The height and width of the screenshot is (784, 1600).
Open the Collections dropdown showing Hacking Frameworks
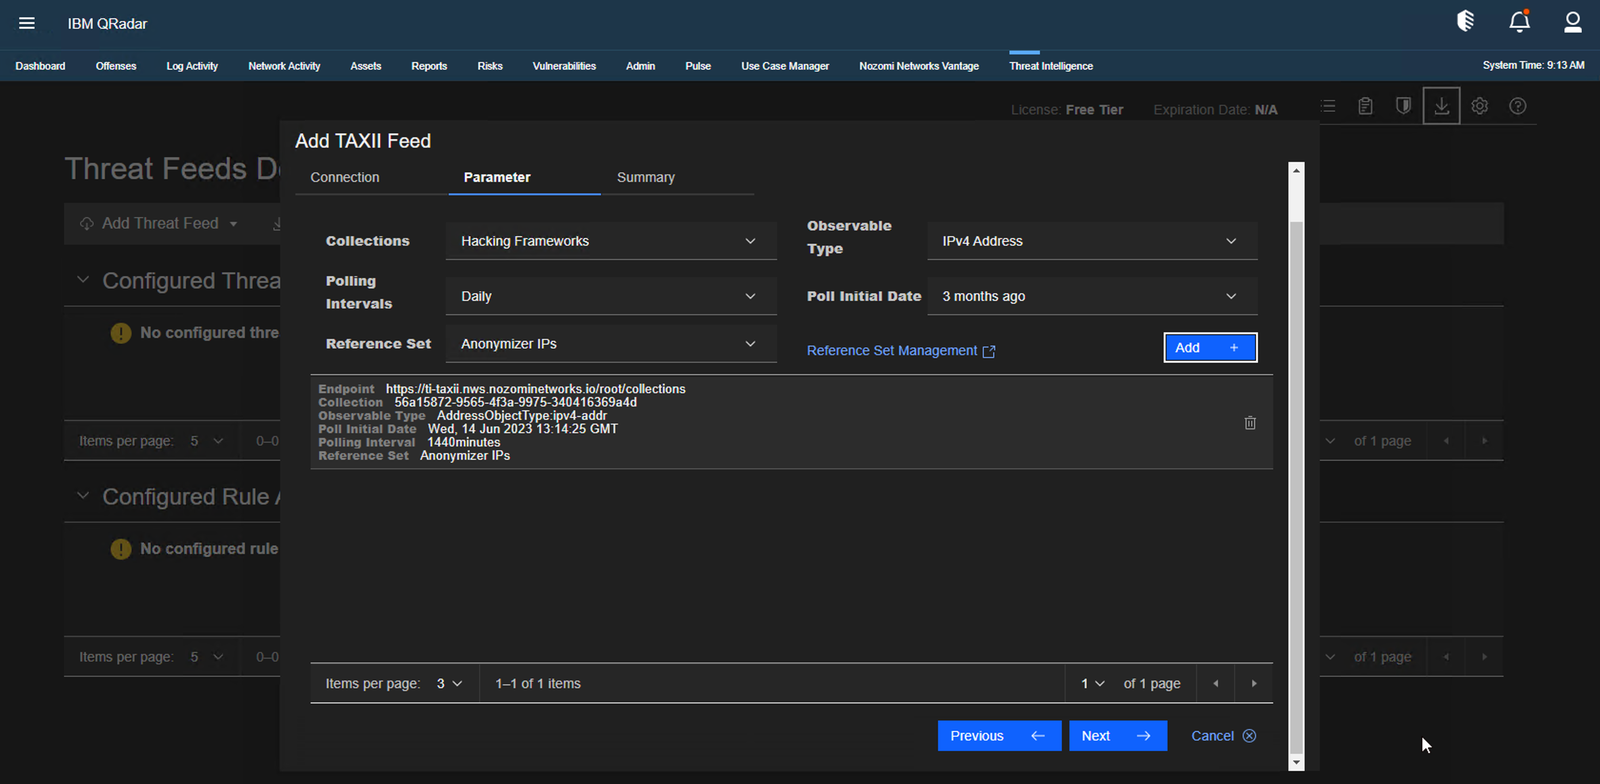[x=611, y=241]
